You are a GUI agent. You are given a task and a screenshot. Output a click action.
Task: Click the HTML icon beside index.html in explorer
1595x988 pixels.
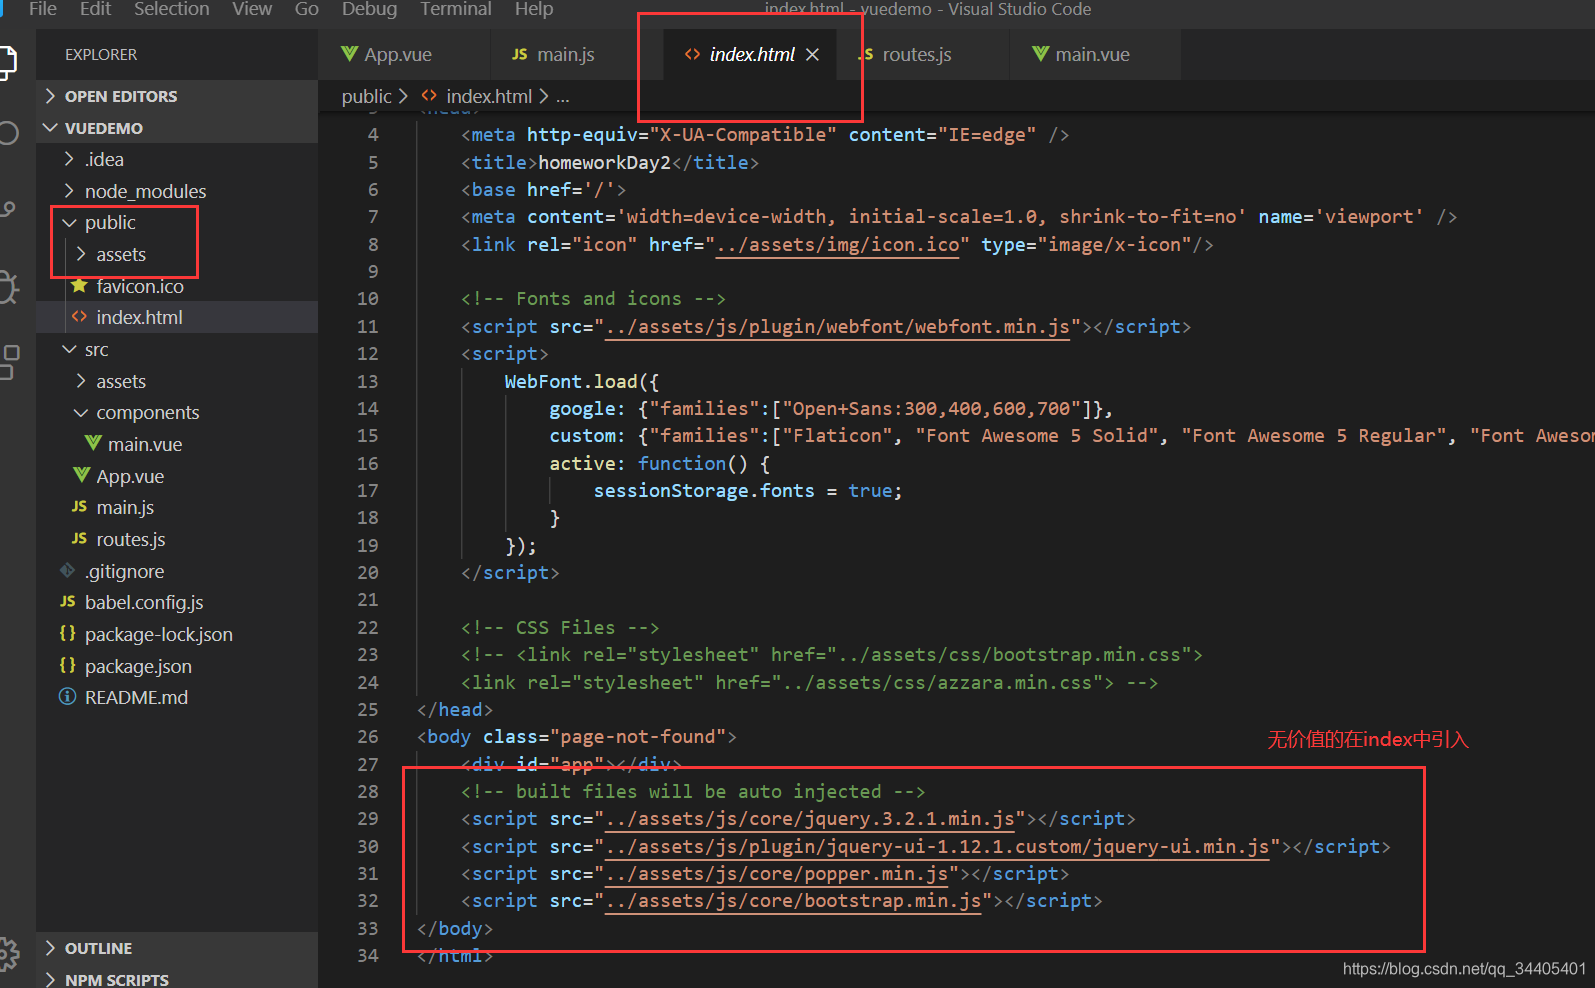pyautogui.click(x=79, y=317)
